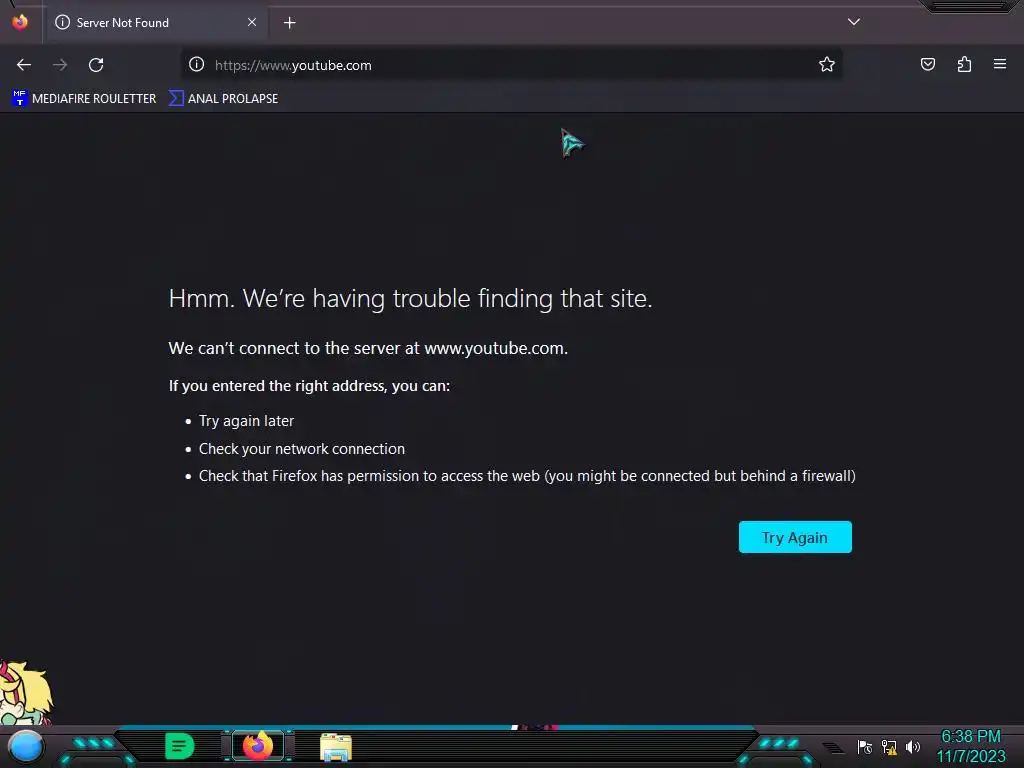1024x768 pixels.
Task: Go back to the previous page
Action: click(24, 65)
